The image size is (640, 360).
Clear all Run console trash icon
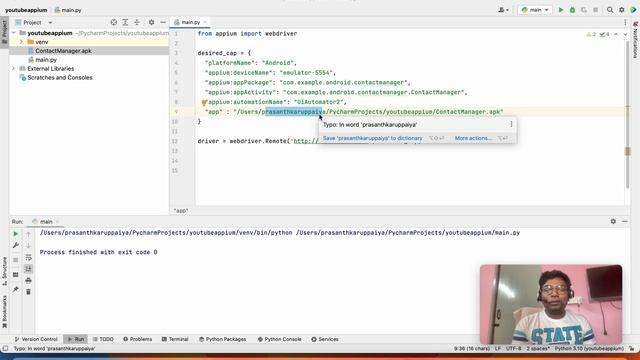pyautogui.click(x=28, y=292)
